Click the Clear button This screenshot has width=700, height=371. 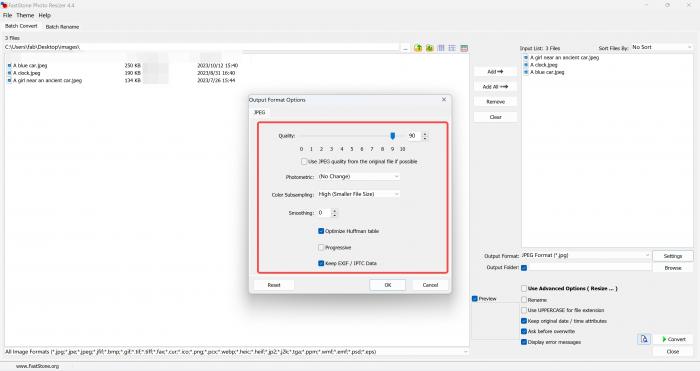point(496,117)
